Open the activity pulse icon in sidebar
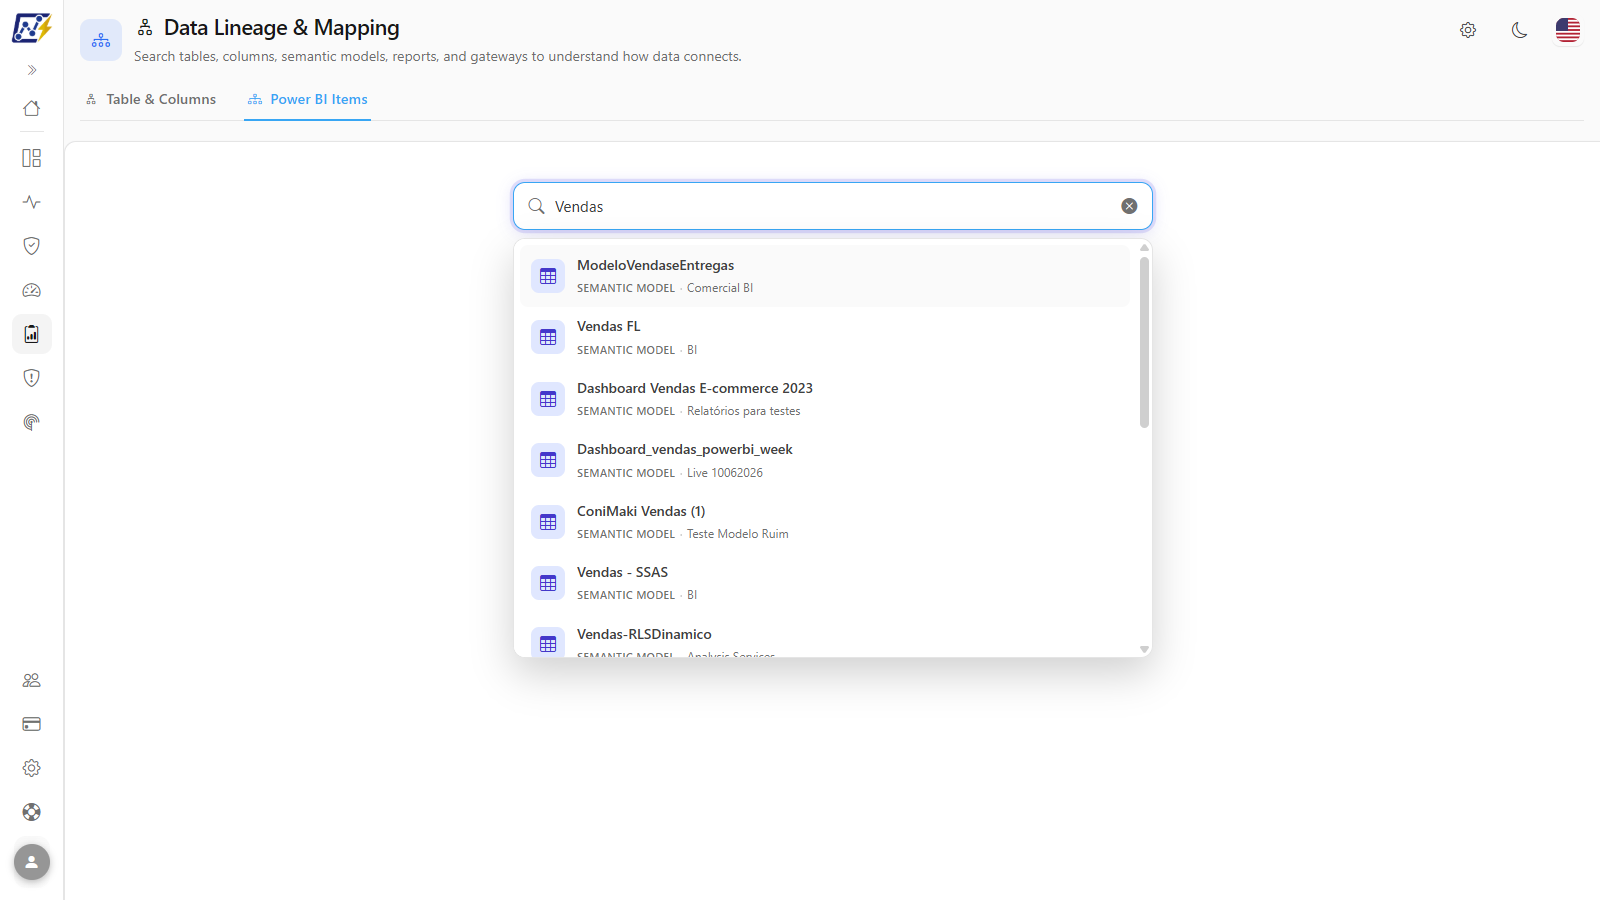Viewport: 1600px width, 900px height. (32, 202)
